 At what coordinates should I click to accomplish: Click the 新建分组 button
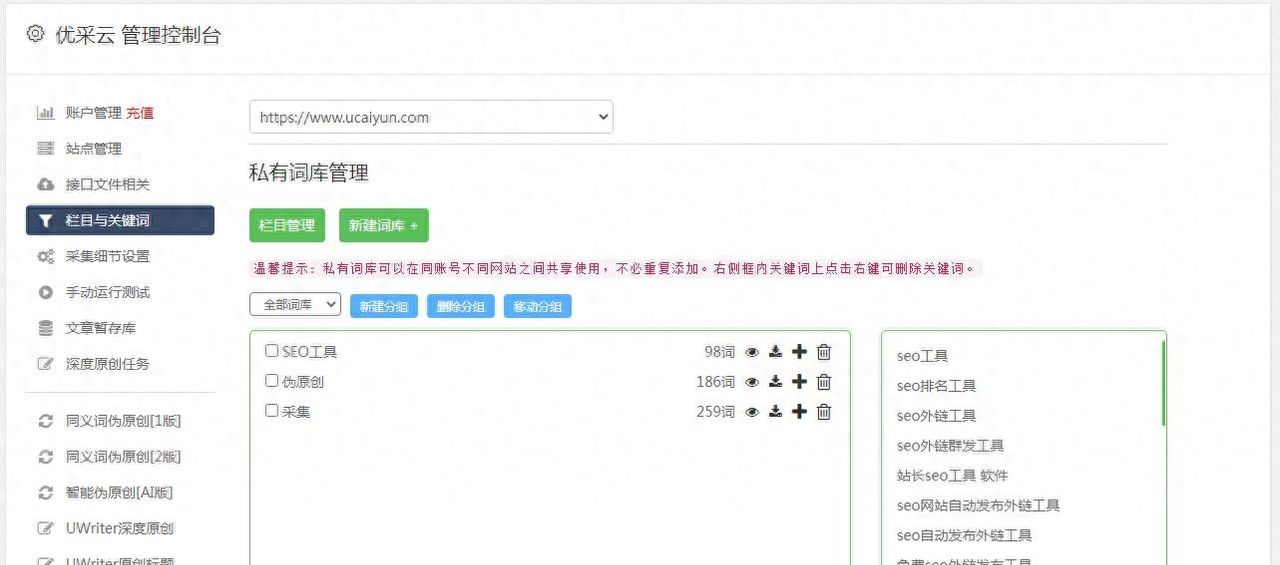coord(384,306)
